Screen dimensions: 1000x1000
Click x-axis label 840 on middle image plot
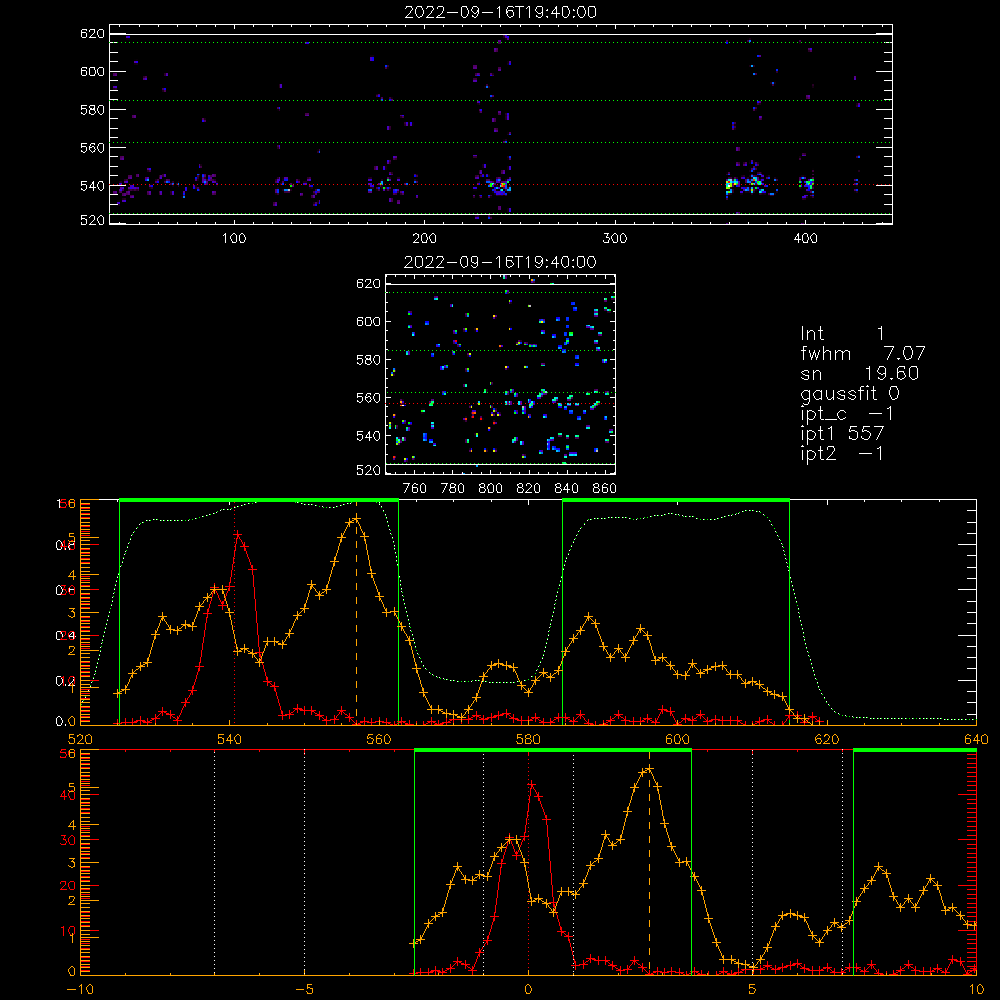tap(566, 489)
